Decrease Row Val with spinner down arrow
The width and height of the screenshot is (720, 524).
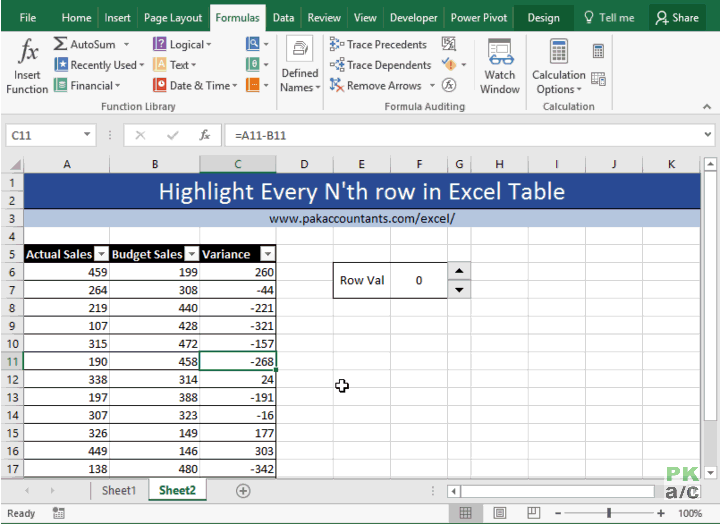(459, 290)
